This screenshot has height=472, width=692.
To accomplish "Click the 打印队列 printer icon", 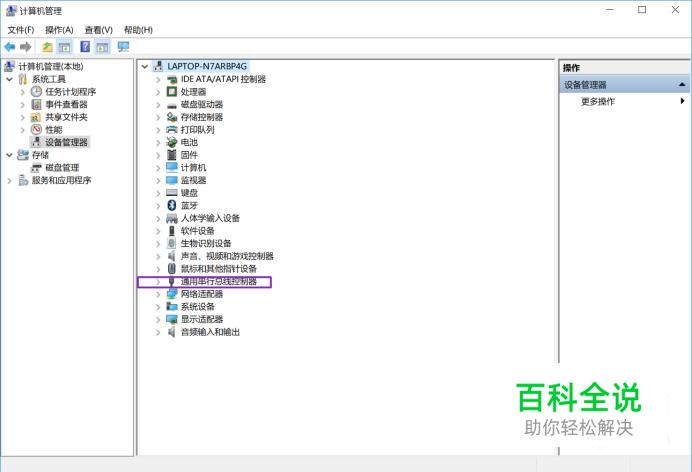I will (x=172, y=130).
